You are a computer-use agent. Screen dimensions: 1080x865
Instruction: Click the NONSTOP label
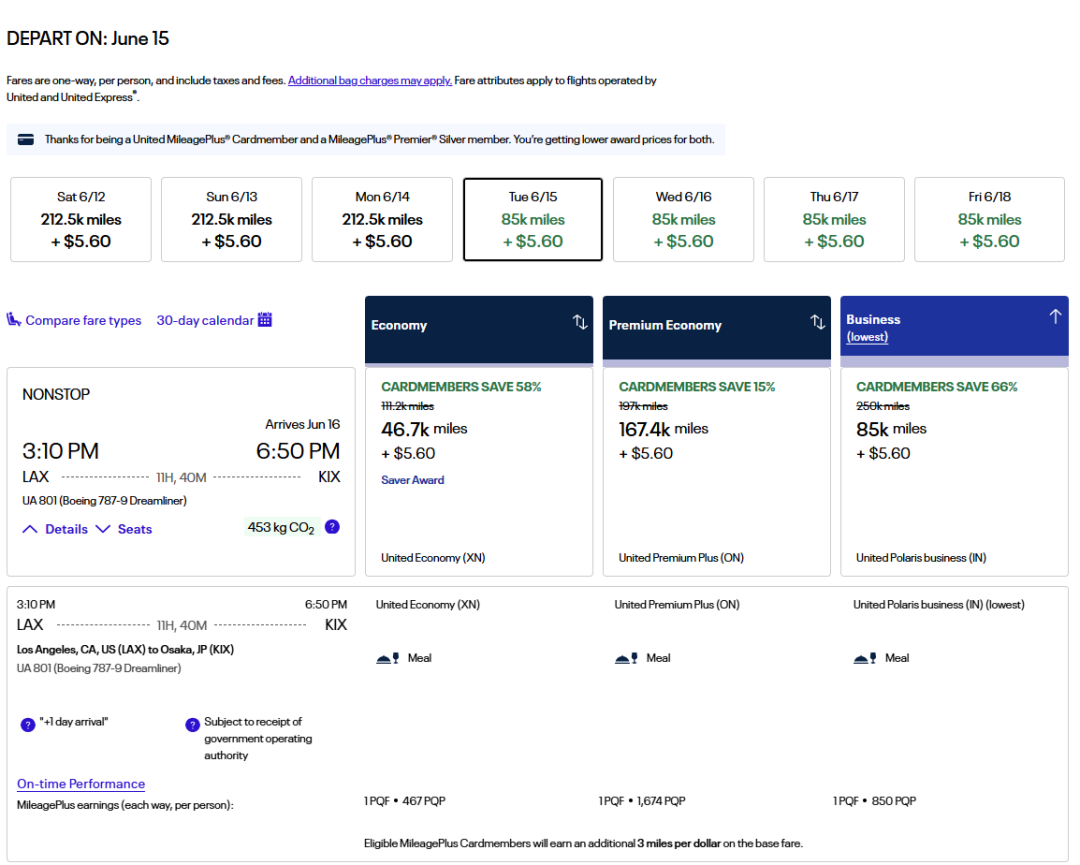click(x=56, y=395)
